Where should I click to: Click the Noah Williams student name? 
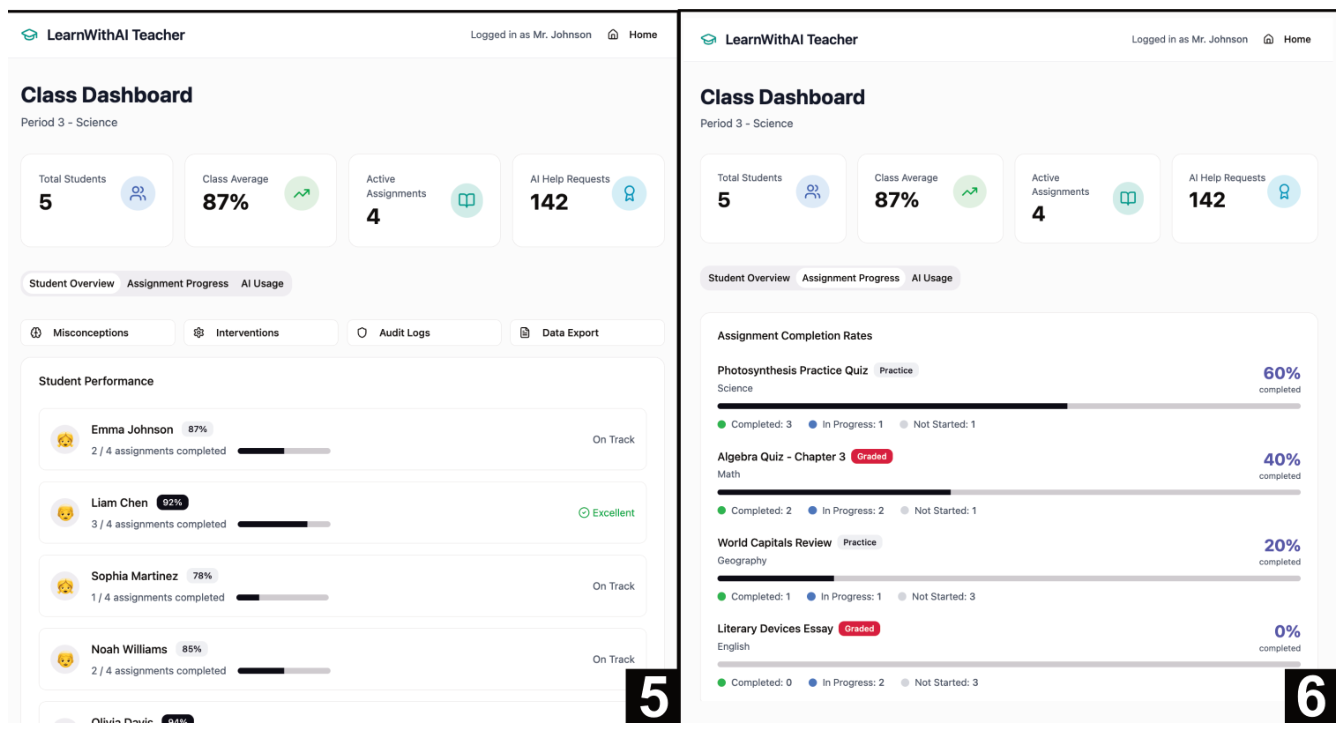pos(129,649)
